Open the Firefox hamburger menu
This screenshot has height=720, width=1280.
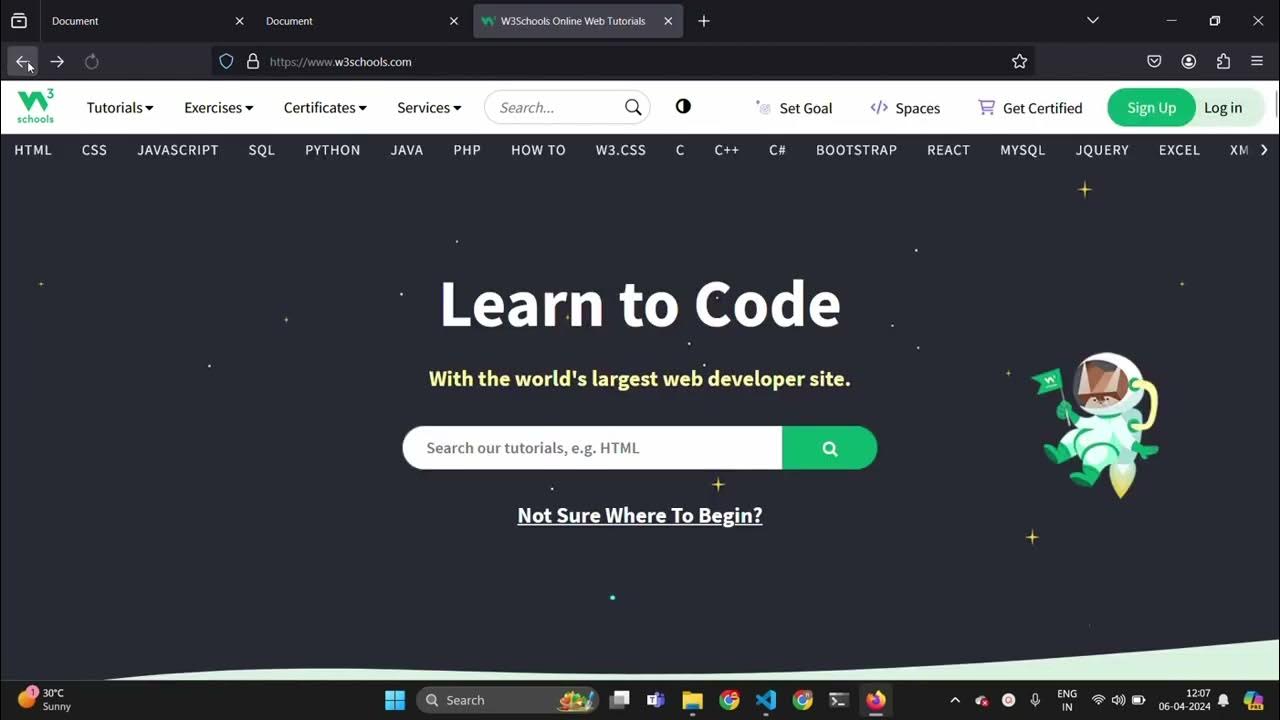[1257, 62]
